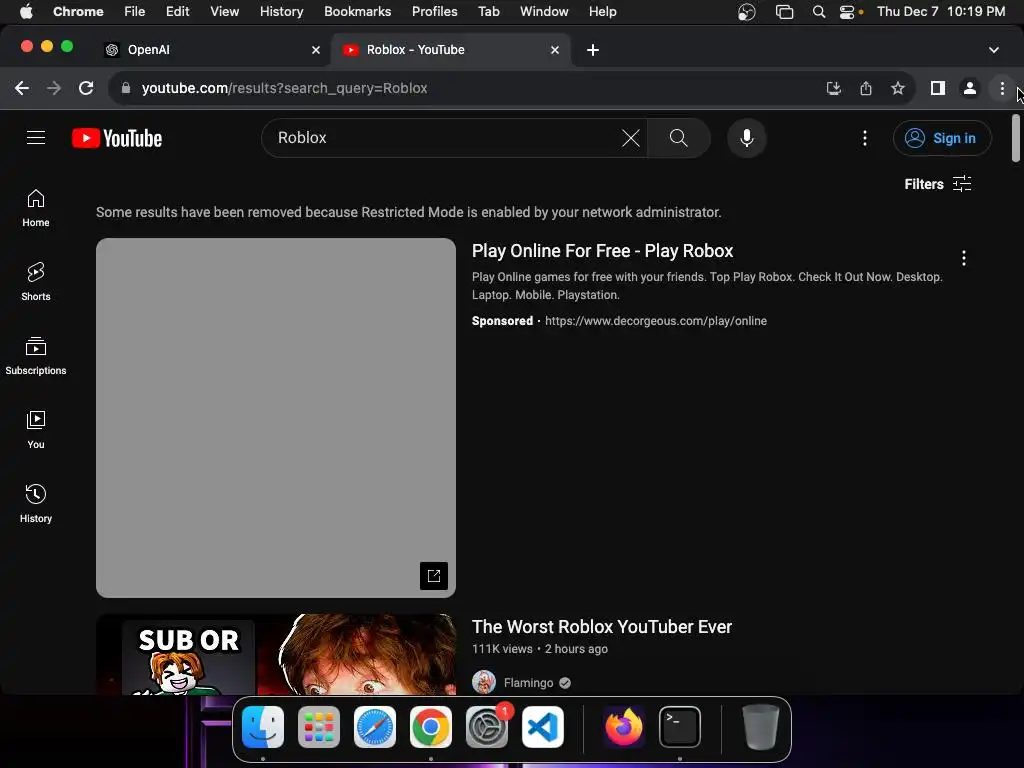Visit decorgeous.com sponsored URL
Screen dimensions: 1024x768
click(x=656, y=321)
